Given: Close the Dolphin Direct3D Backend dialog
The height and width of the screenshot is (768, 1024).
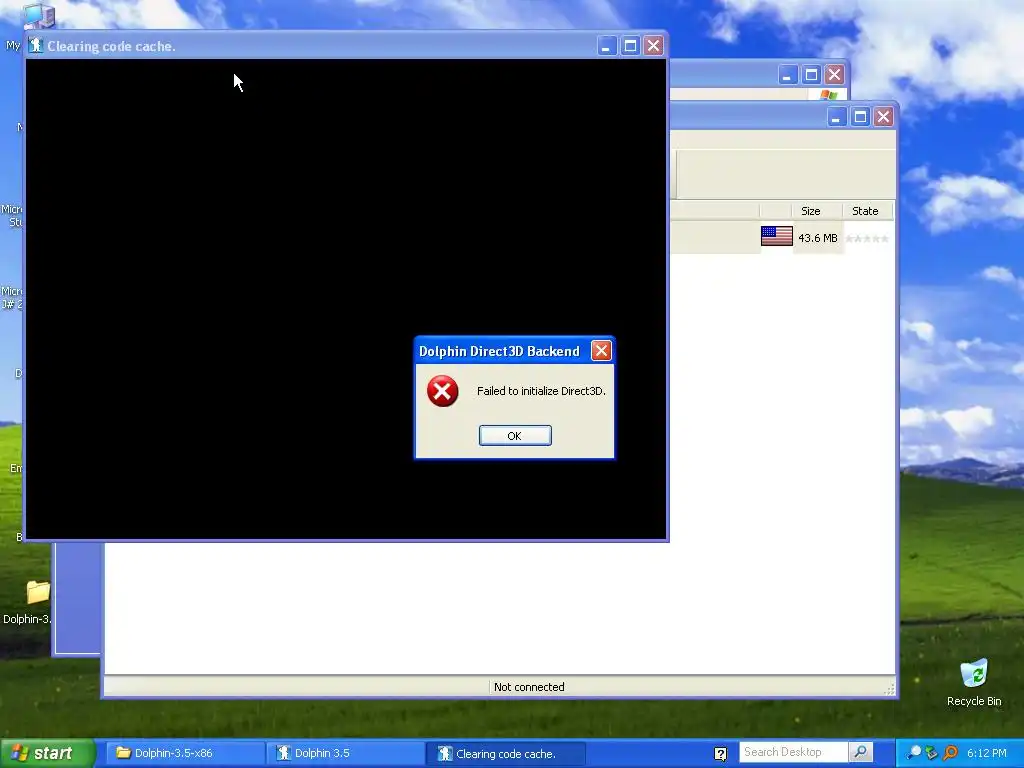Looking at the screenshot, I should coord(601,351).
